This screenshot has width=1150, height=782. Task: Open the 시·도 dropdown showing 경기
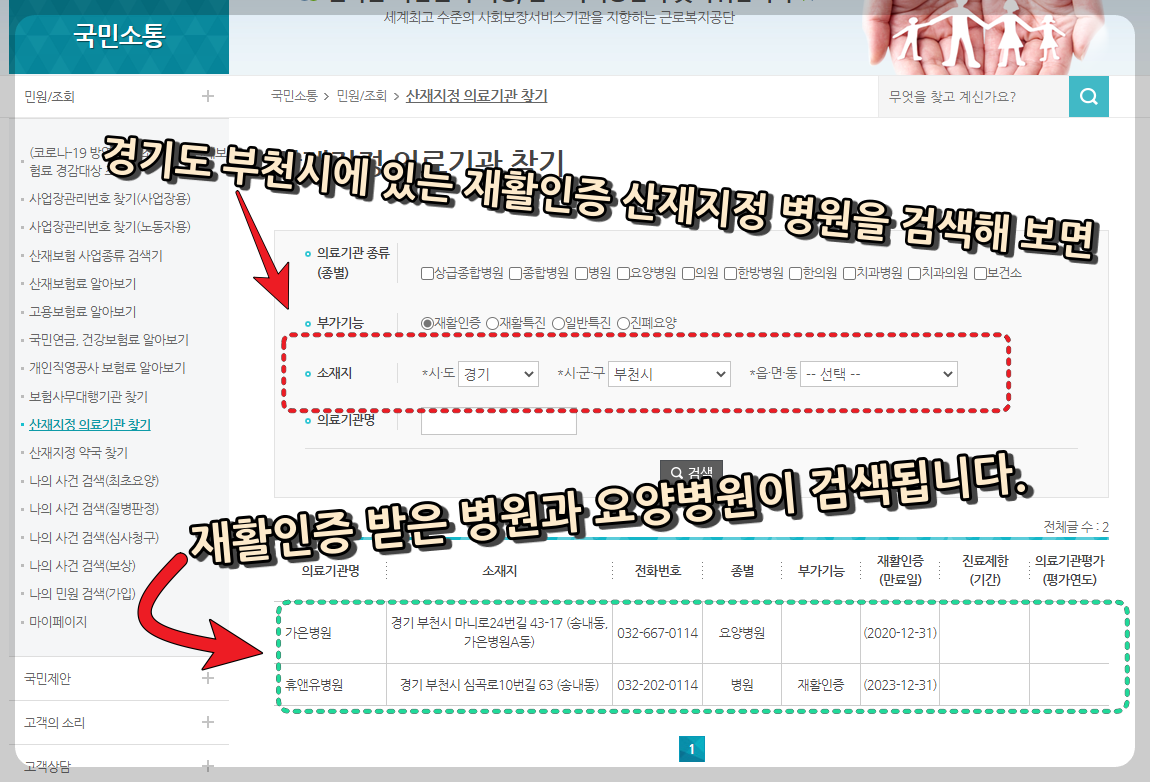[498, 374]
